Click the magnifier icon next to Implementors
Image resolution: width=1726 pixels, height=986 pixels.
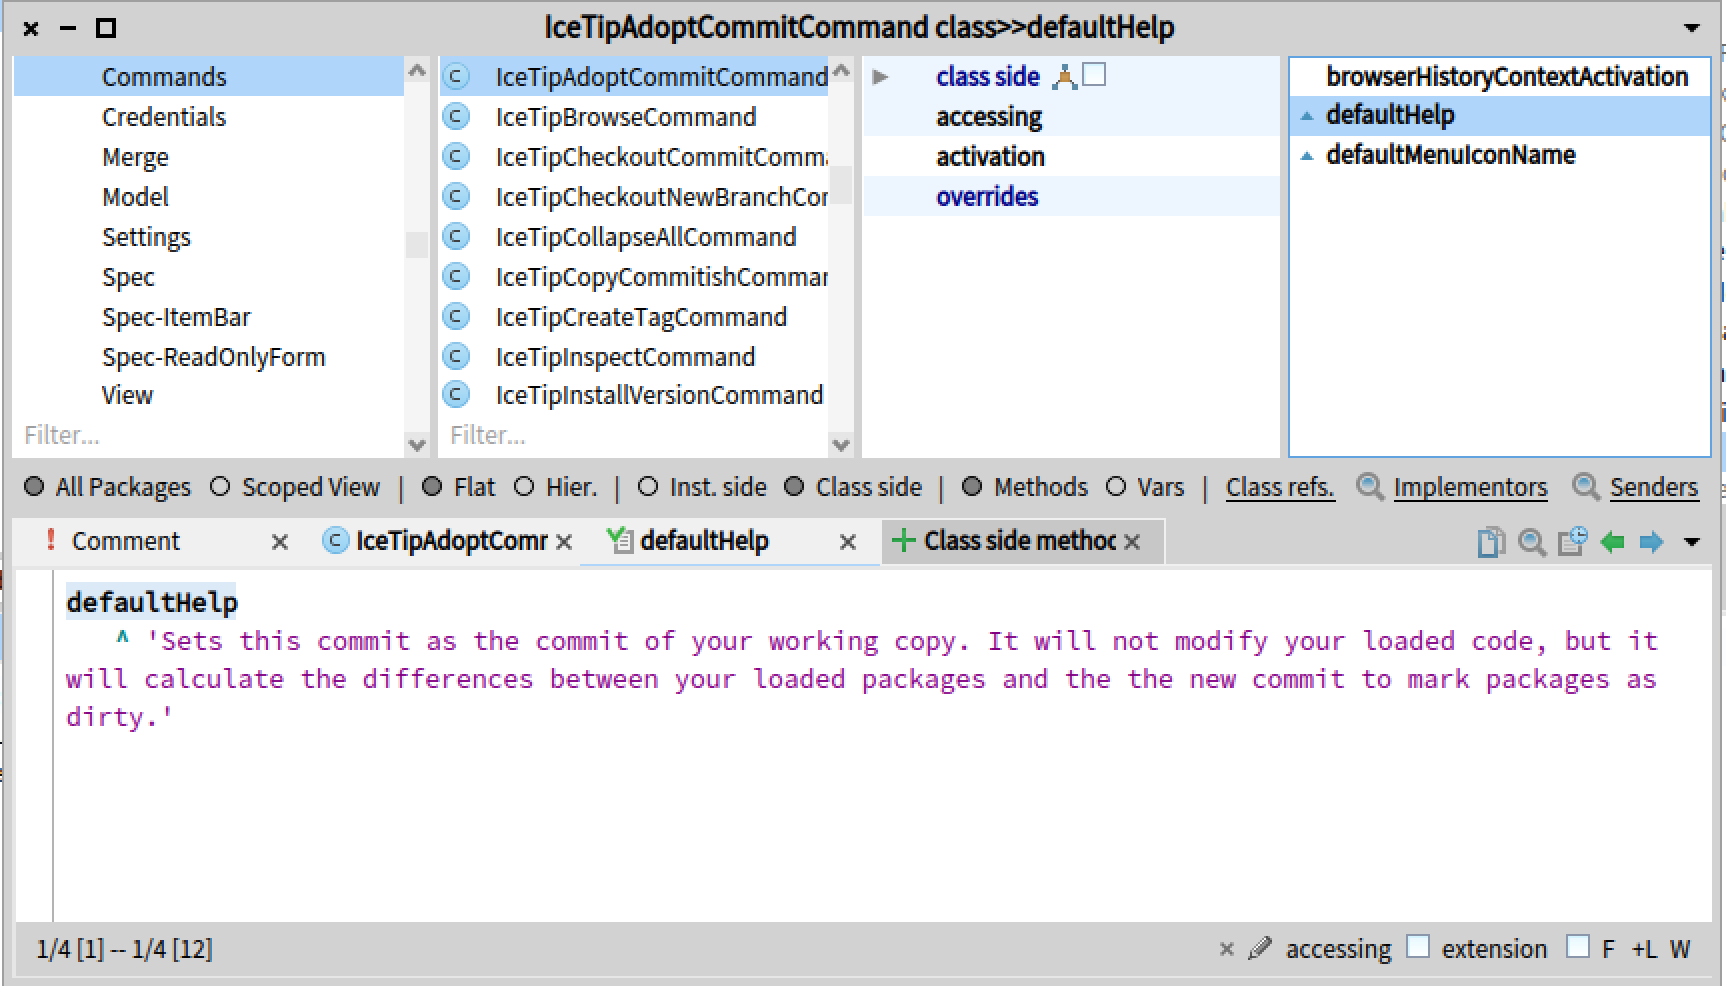click(x=1369, y=486)
